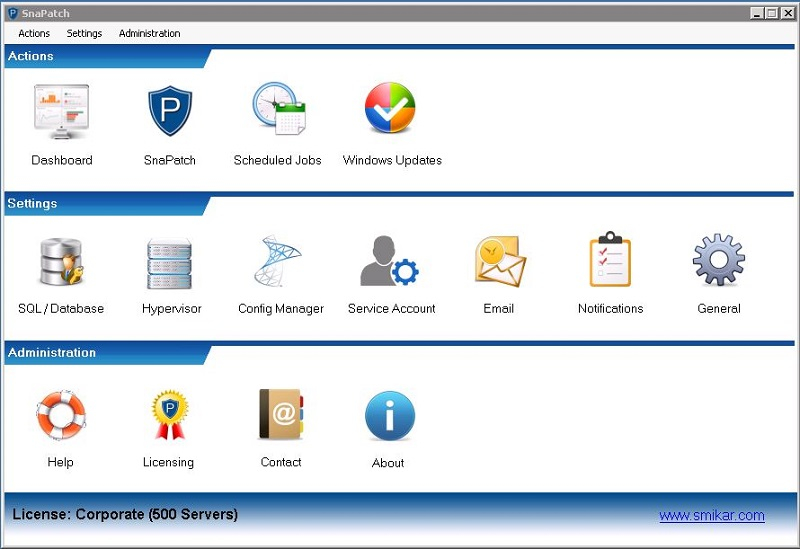800x549 pixels.
Task: Open Notifications clipboard icon
Action: tap(610, 259)
